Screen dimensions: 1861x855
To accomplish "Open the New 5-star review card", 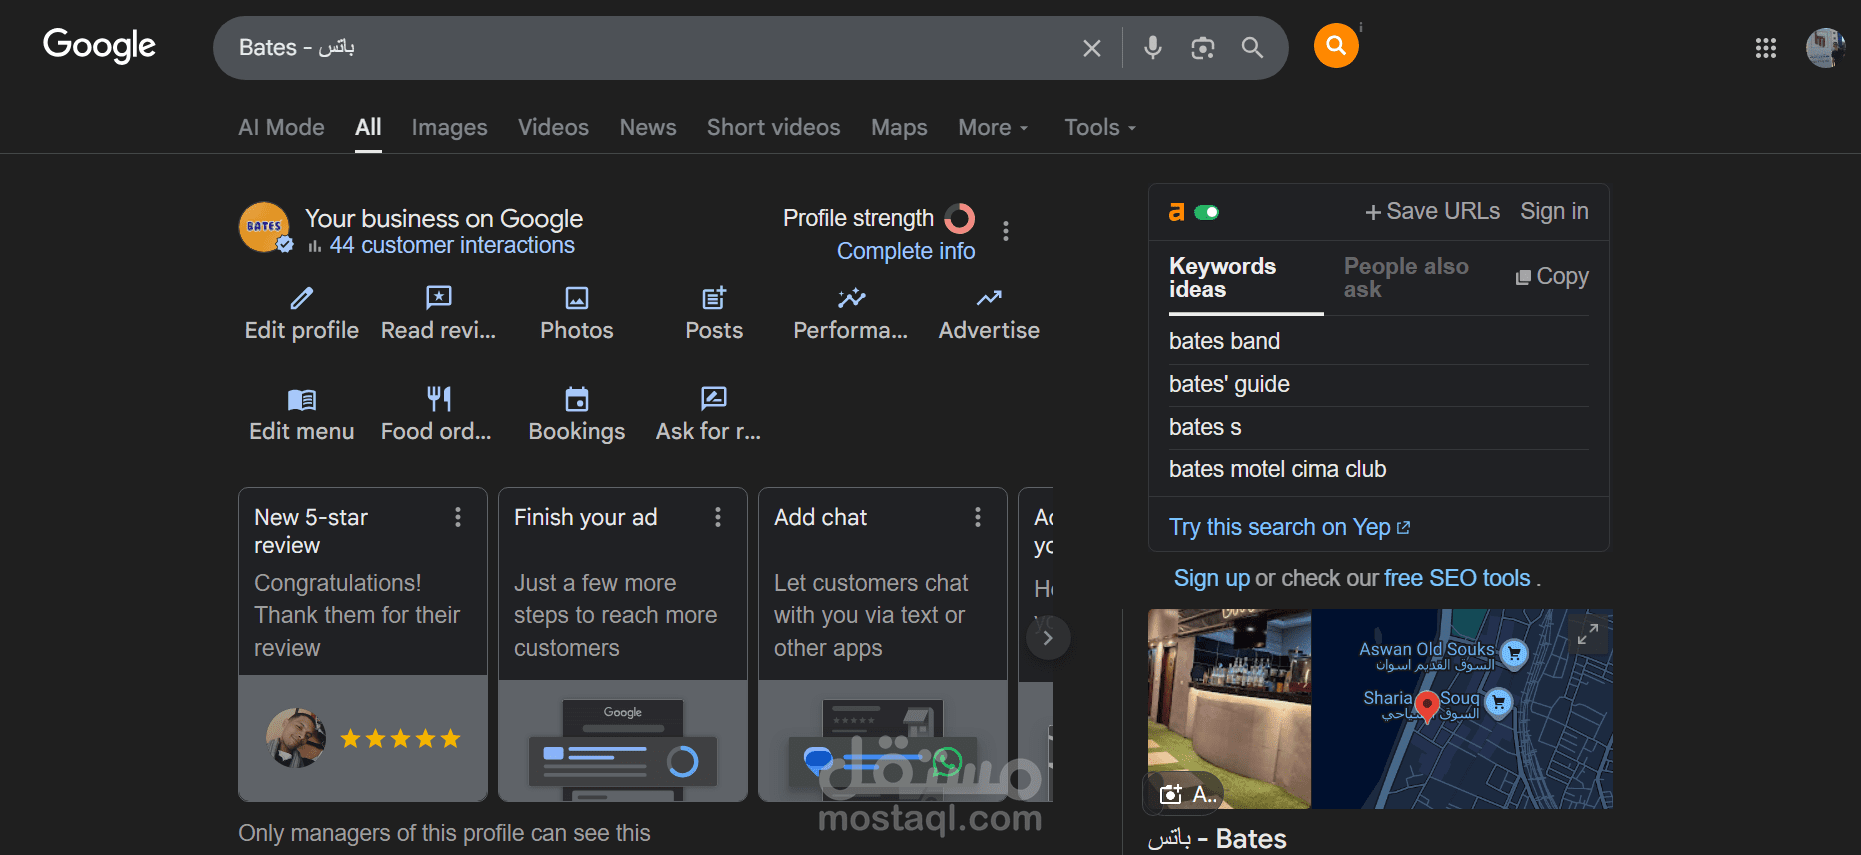I will 363,644.
